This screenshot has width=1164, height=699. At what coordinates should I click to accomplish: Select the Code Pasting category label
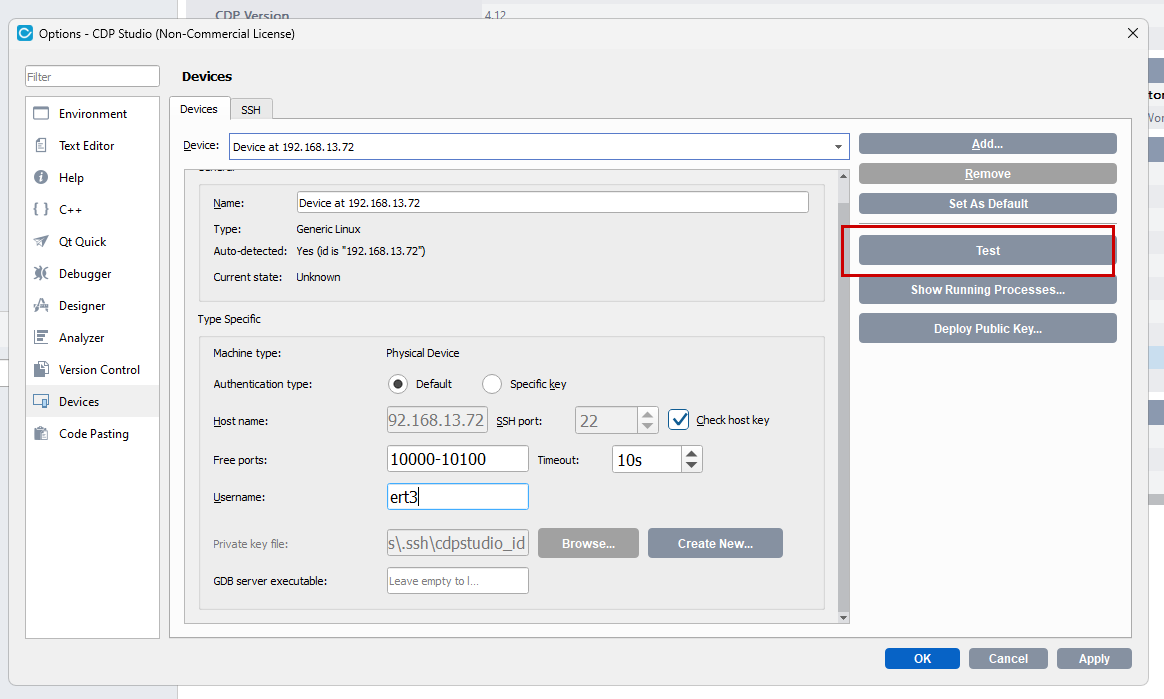94,433
